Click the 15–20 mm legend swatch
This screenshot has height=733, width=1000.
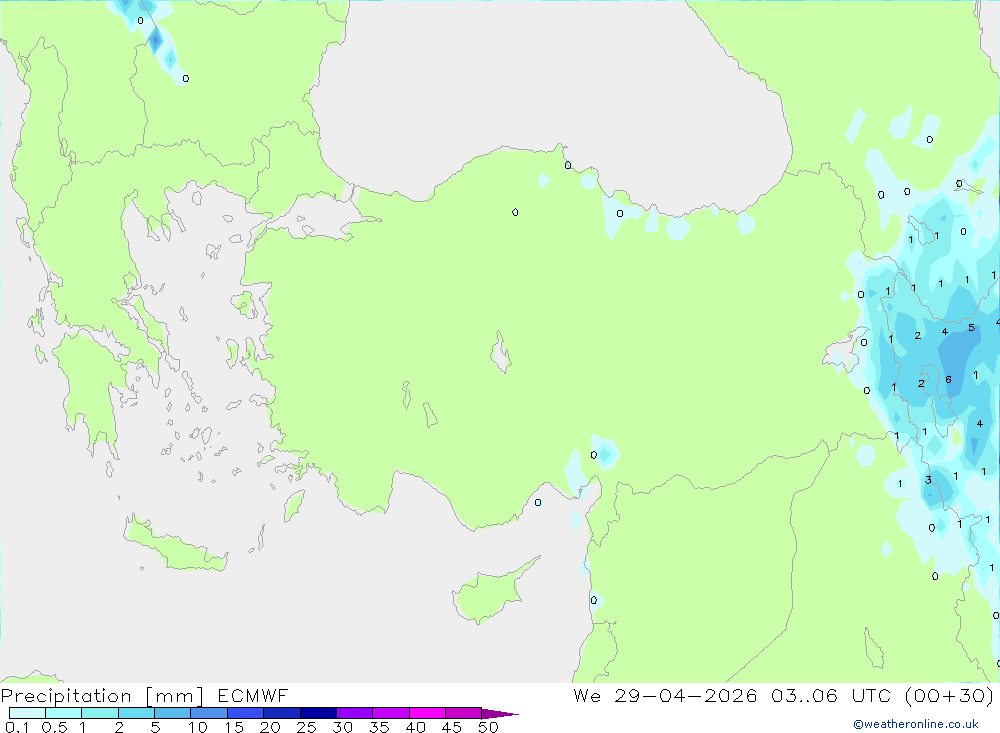(x=245, y=713)
